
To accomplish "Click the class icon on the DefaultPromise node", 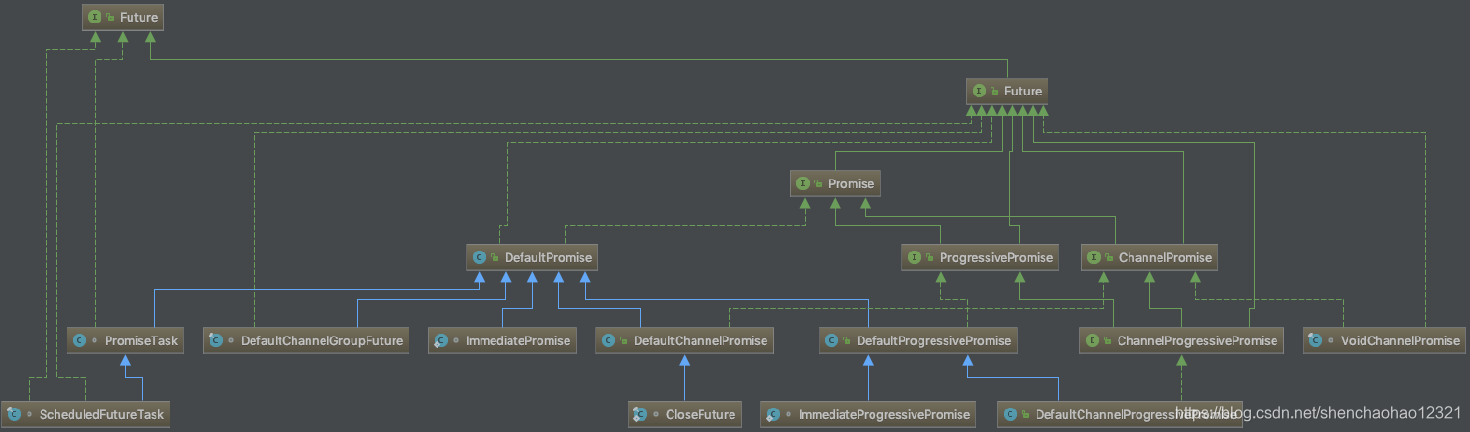I will tap(479, 257).
